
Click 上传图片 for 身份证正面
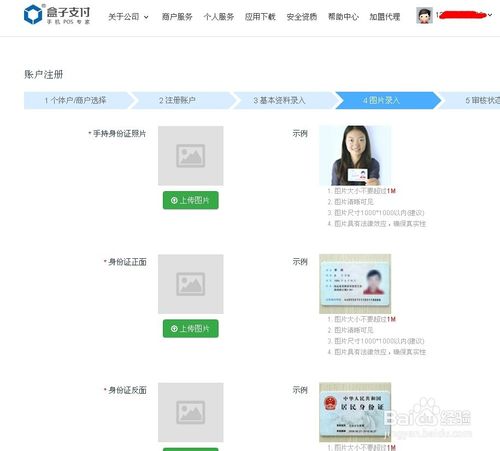click(191, 329)
